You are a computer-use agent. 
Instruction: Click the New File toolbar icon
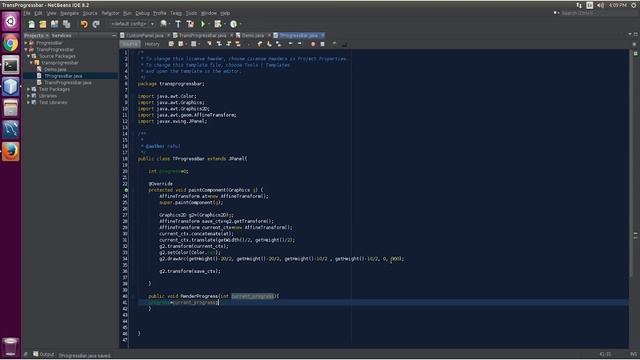pos(31,24)
